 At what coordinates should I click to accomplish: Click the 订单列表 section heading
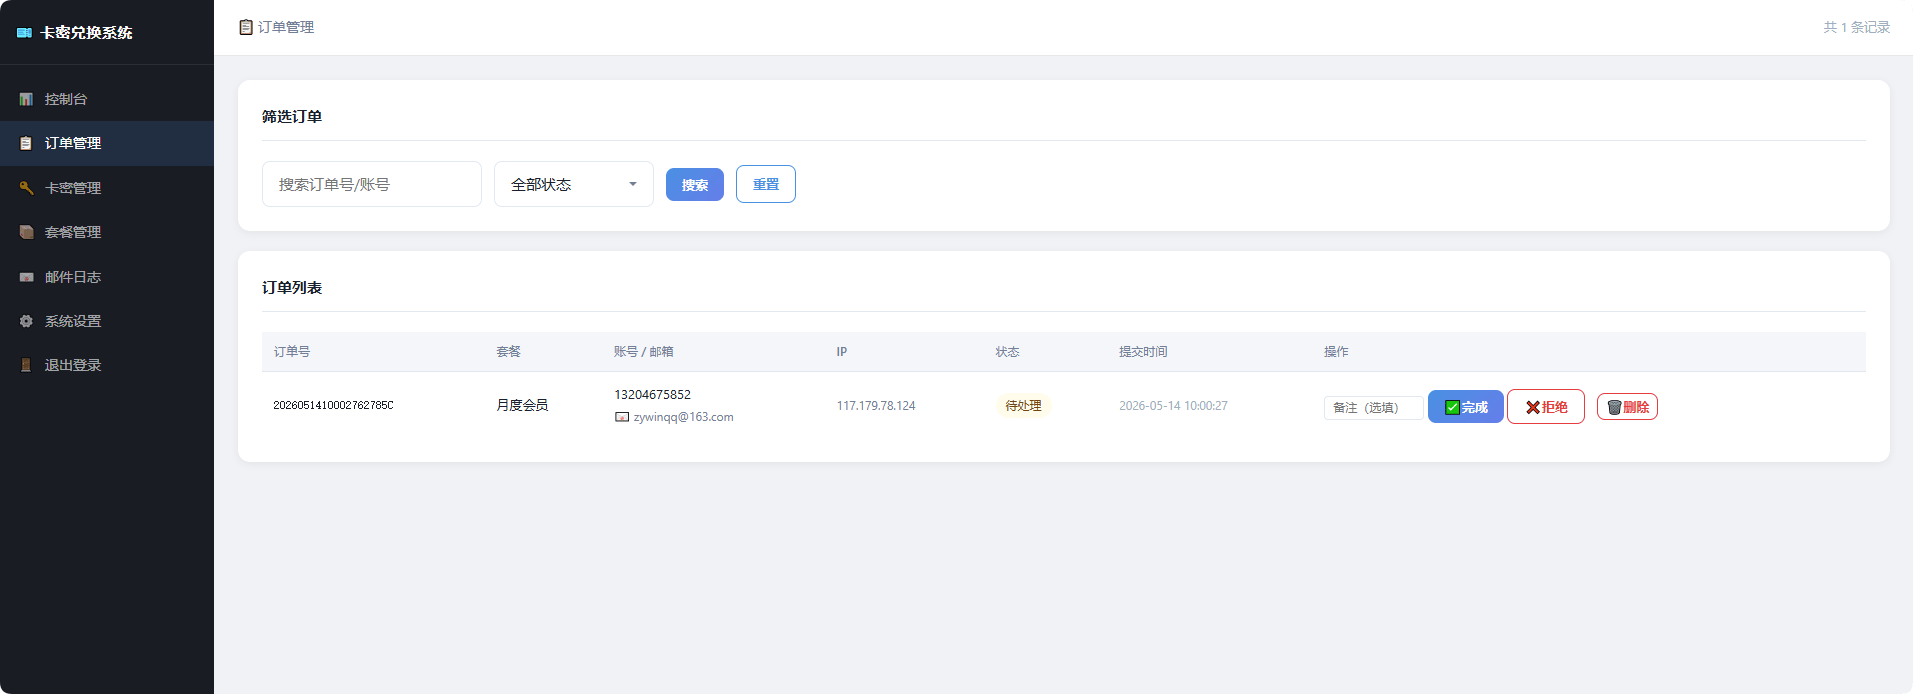[292, 287]
